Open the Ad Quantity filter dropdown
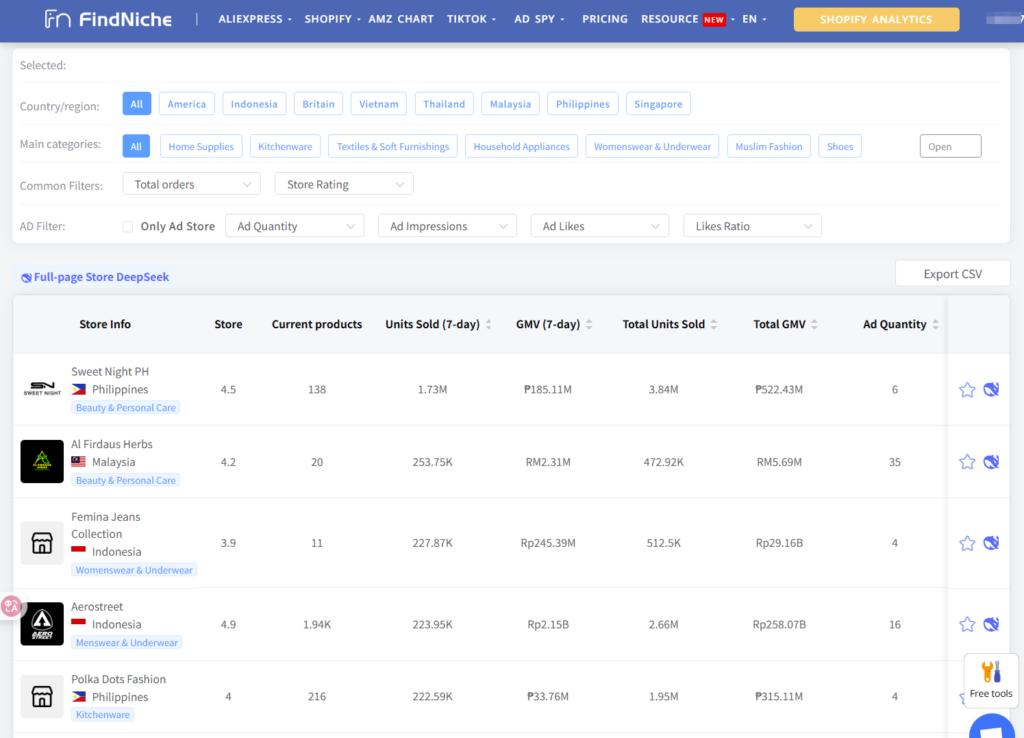The width and height of the screenshot is (1024, 738). click(295, 226)
